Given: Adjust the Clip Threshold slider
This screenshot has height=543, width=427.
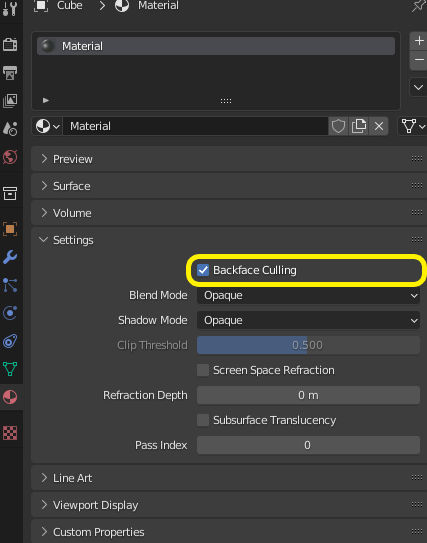Looking at the screenshot, I should click(308, 345).
